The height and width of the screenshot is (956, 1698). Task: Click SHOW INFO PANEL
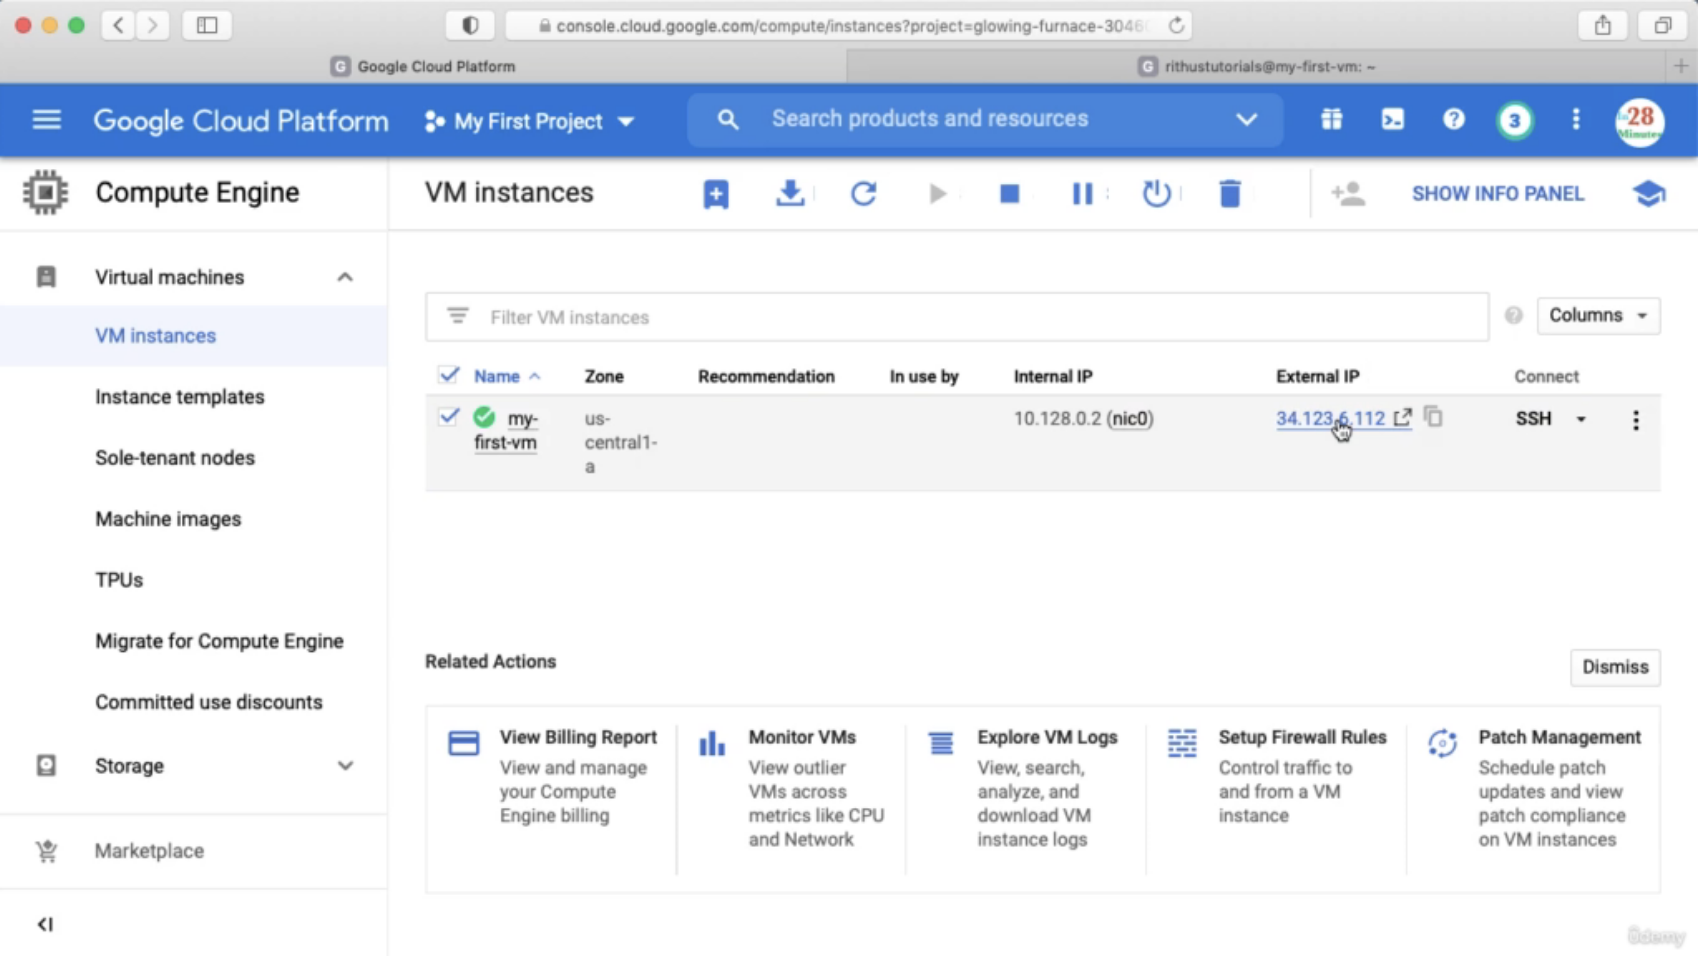tap(1498, 194)
